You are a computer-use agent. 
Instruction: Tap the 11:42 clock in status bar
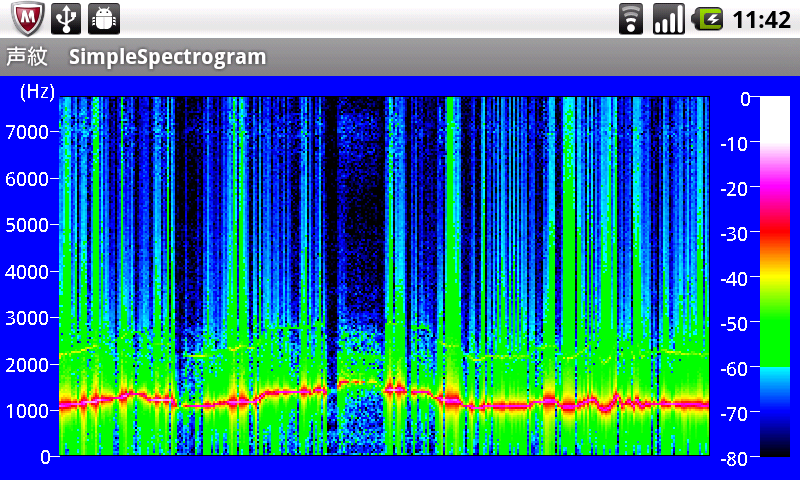761,20
